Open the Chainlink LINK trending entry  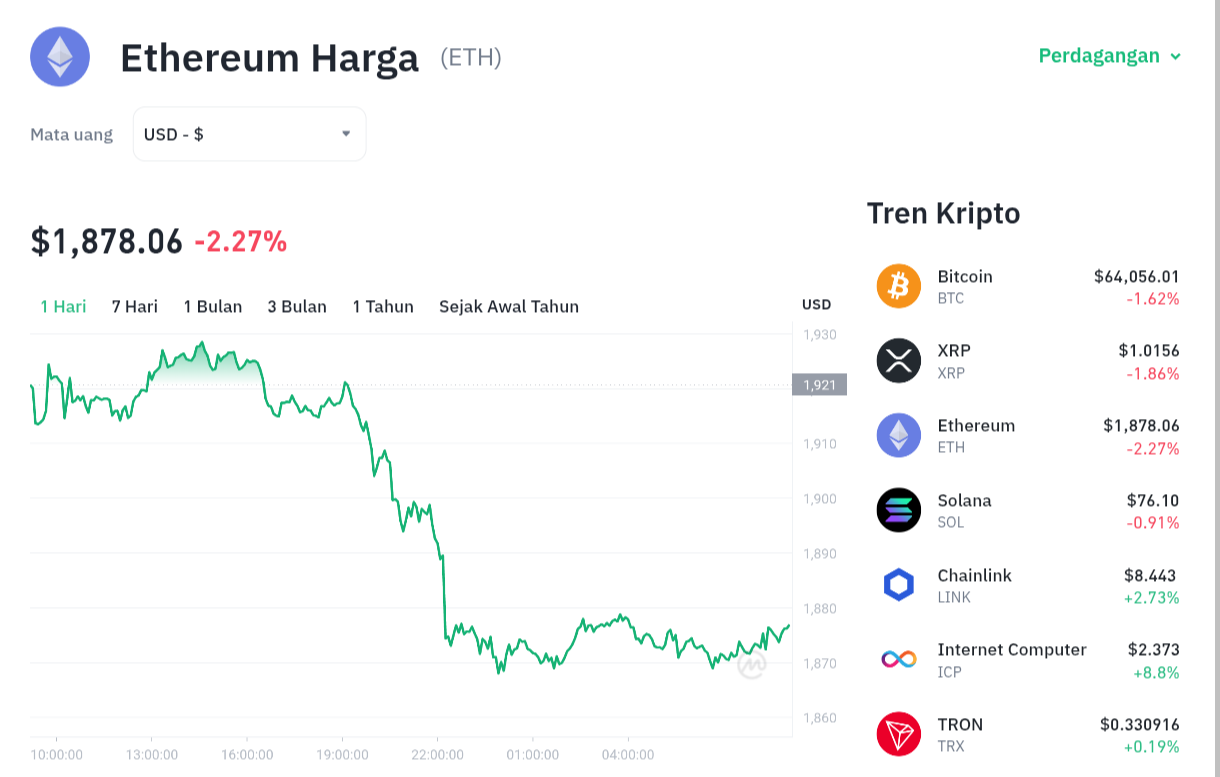point(1028,585)
